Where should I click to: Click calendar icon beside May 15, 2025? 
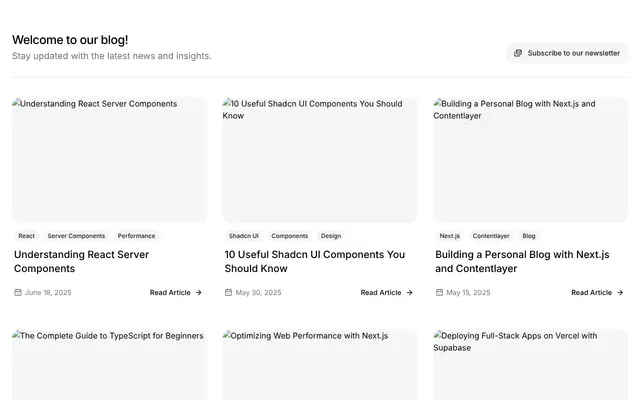pos(439,292)
